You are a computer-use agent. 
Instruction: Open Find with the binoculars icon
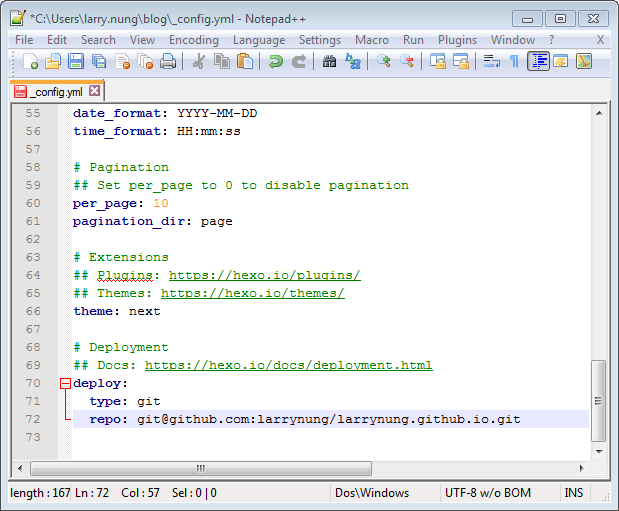(329, 62)
